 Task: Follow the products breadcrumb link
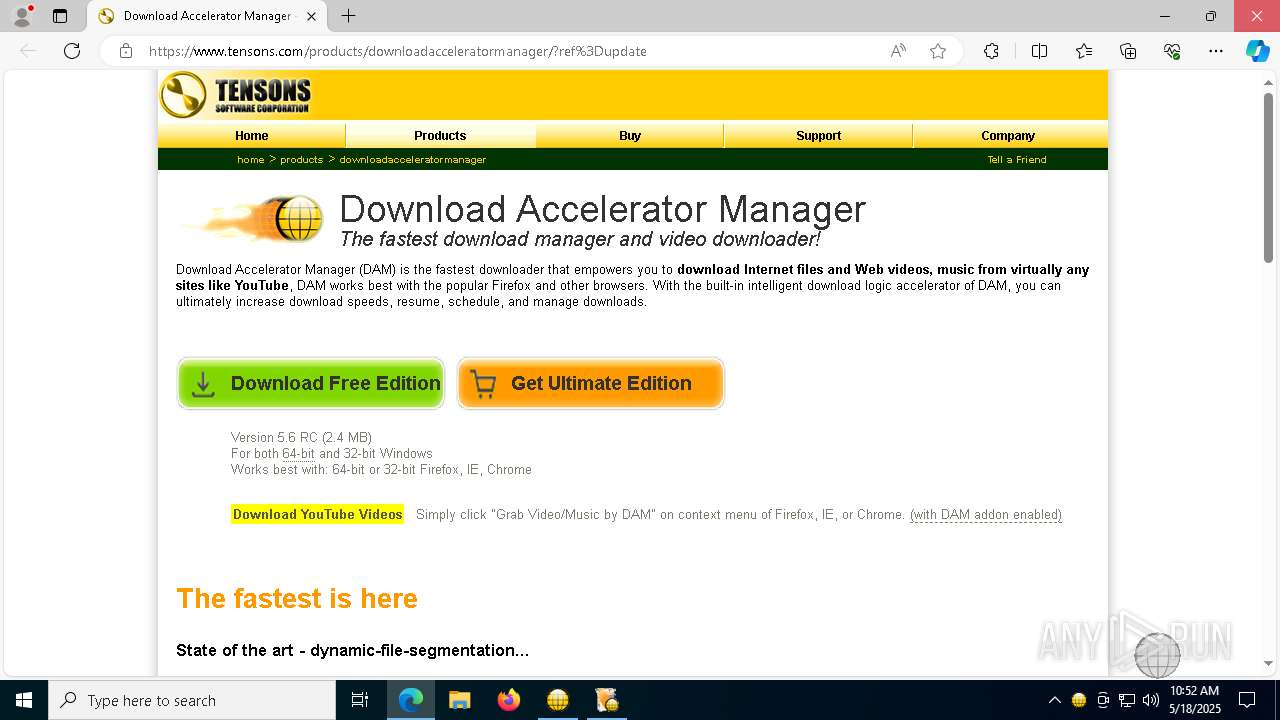(x=301, y=160)
